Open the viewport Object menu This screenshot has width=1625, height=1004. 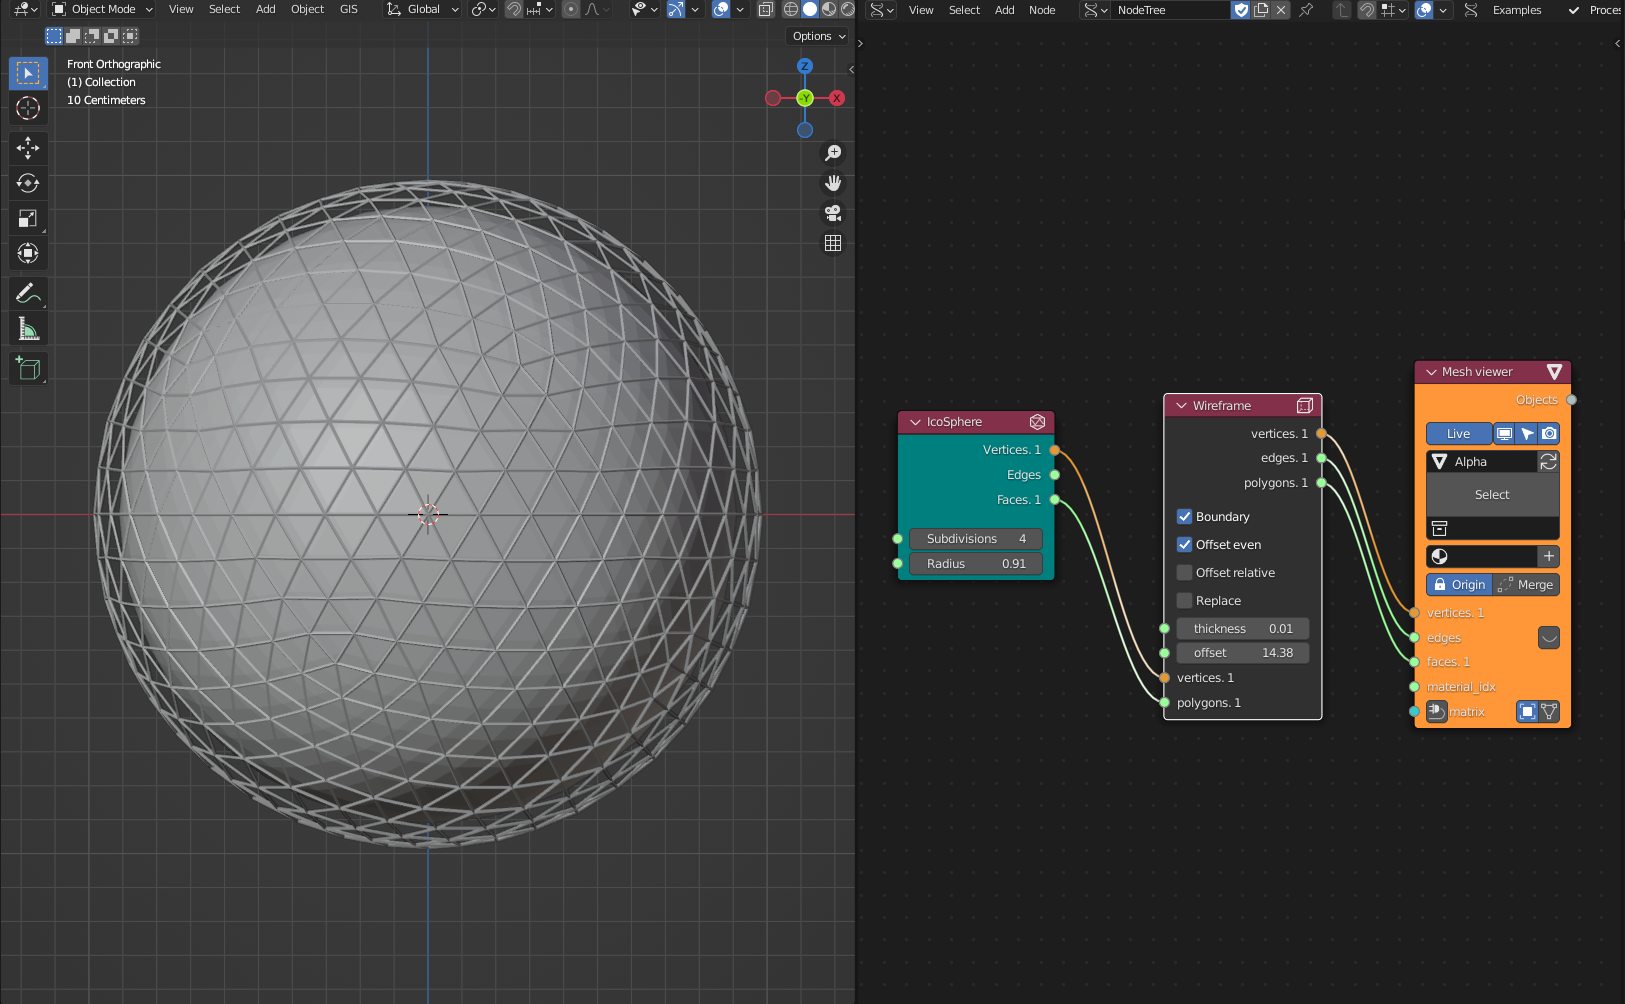click(x=307, y=10)
